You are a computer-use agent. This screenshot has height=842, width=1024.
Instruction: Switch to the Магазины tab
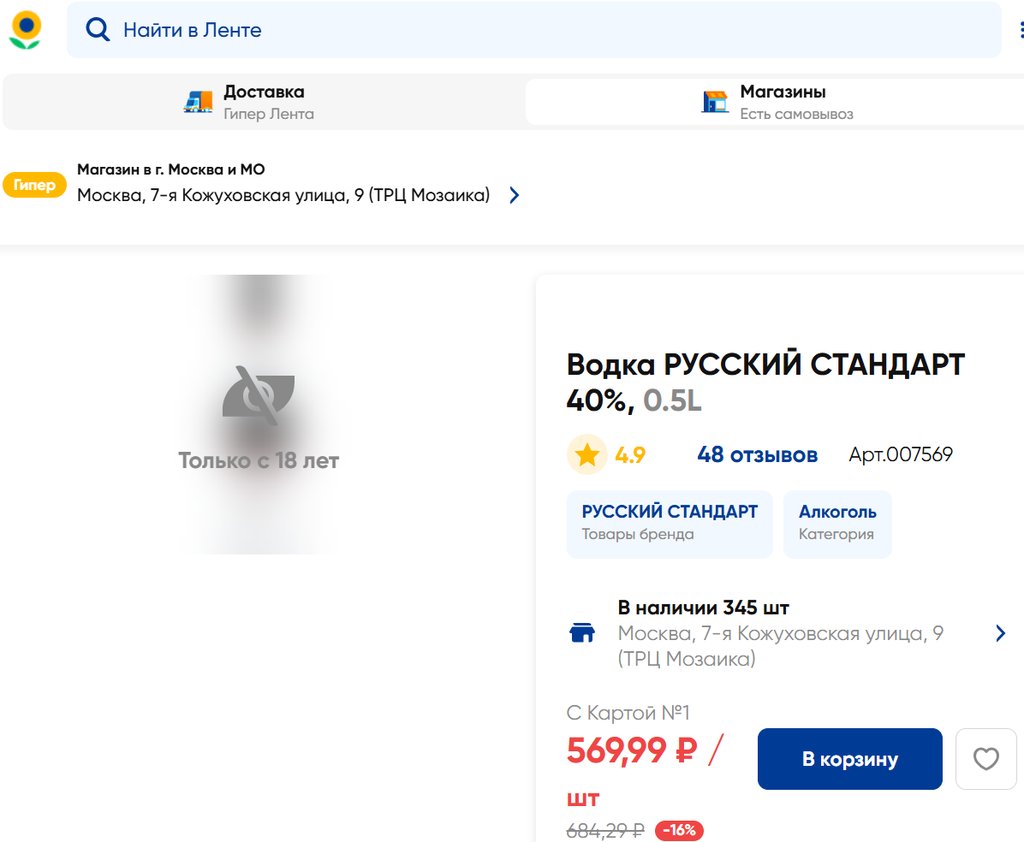(777, 102)
